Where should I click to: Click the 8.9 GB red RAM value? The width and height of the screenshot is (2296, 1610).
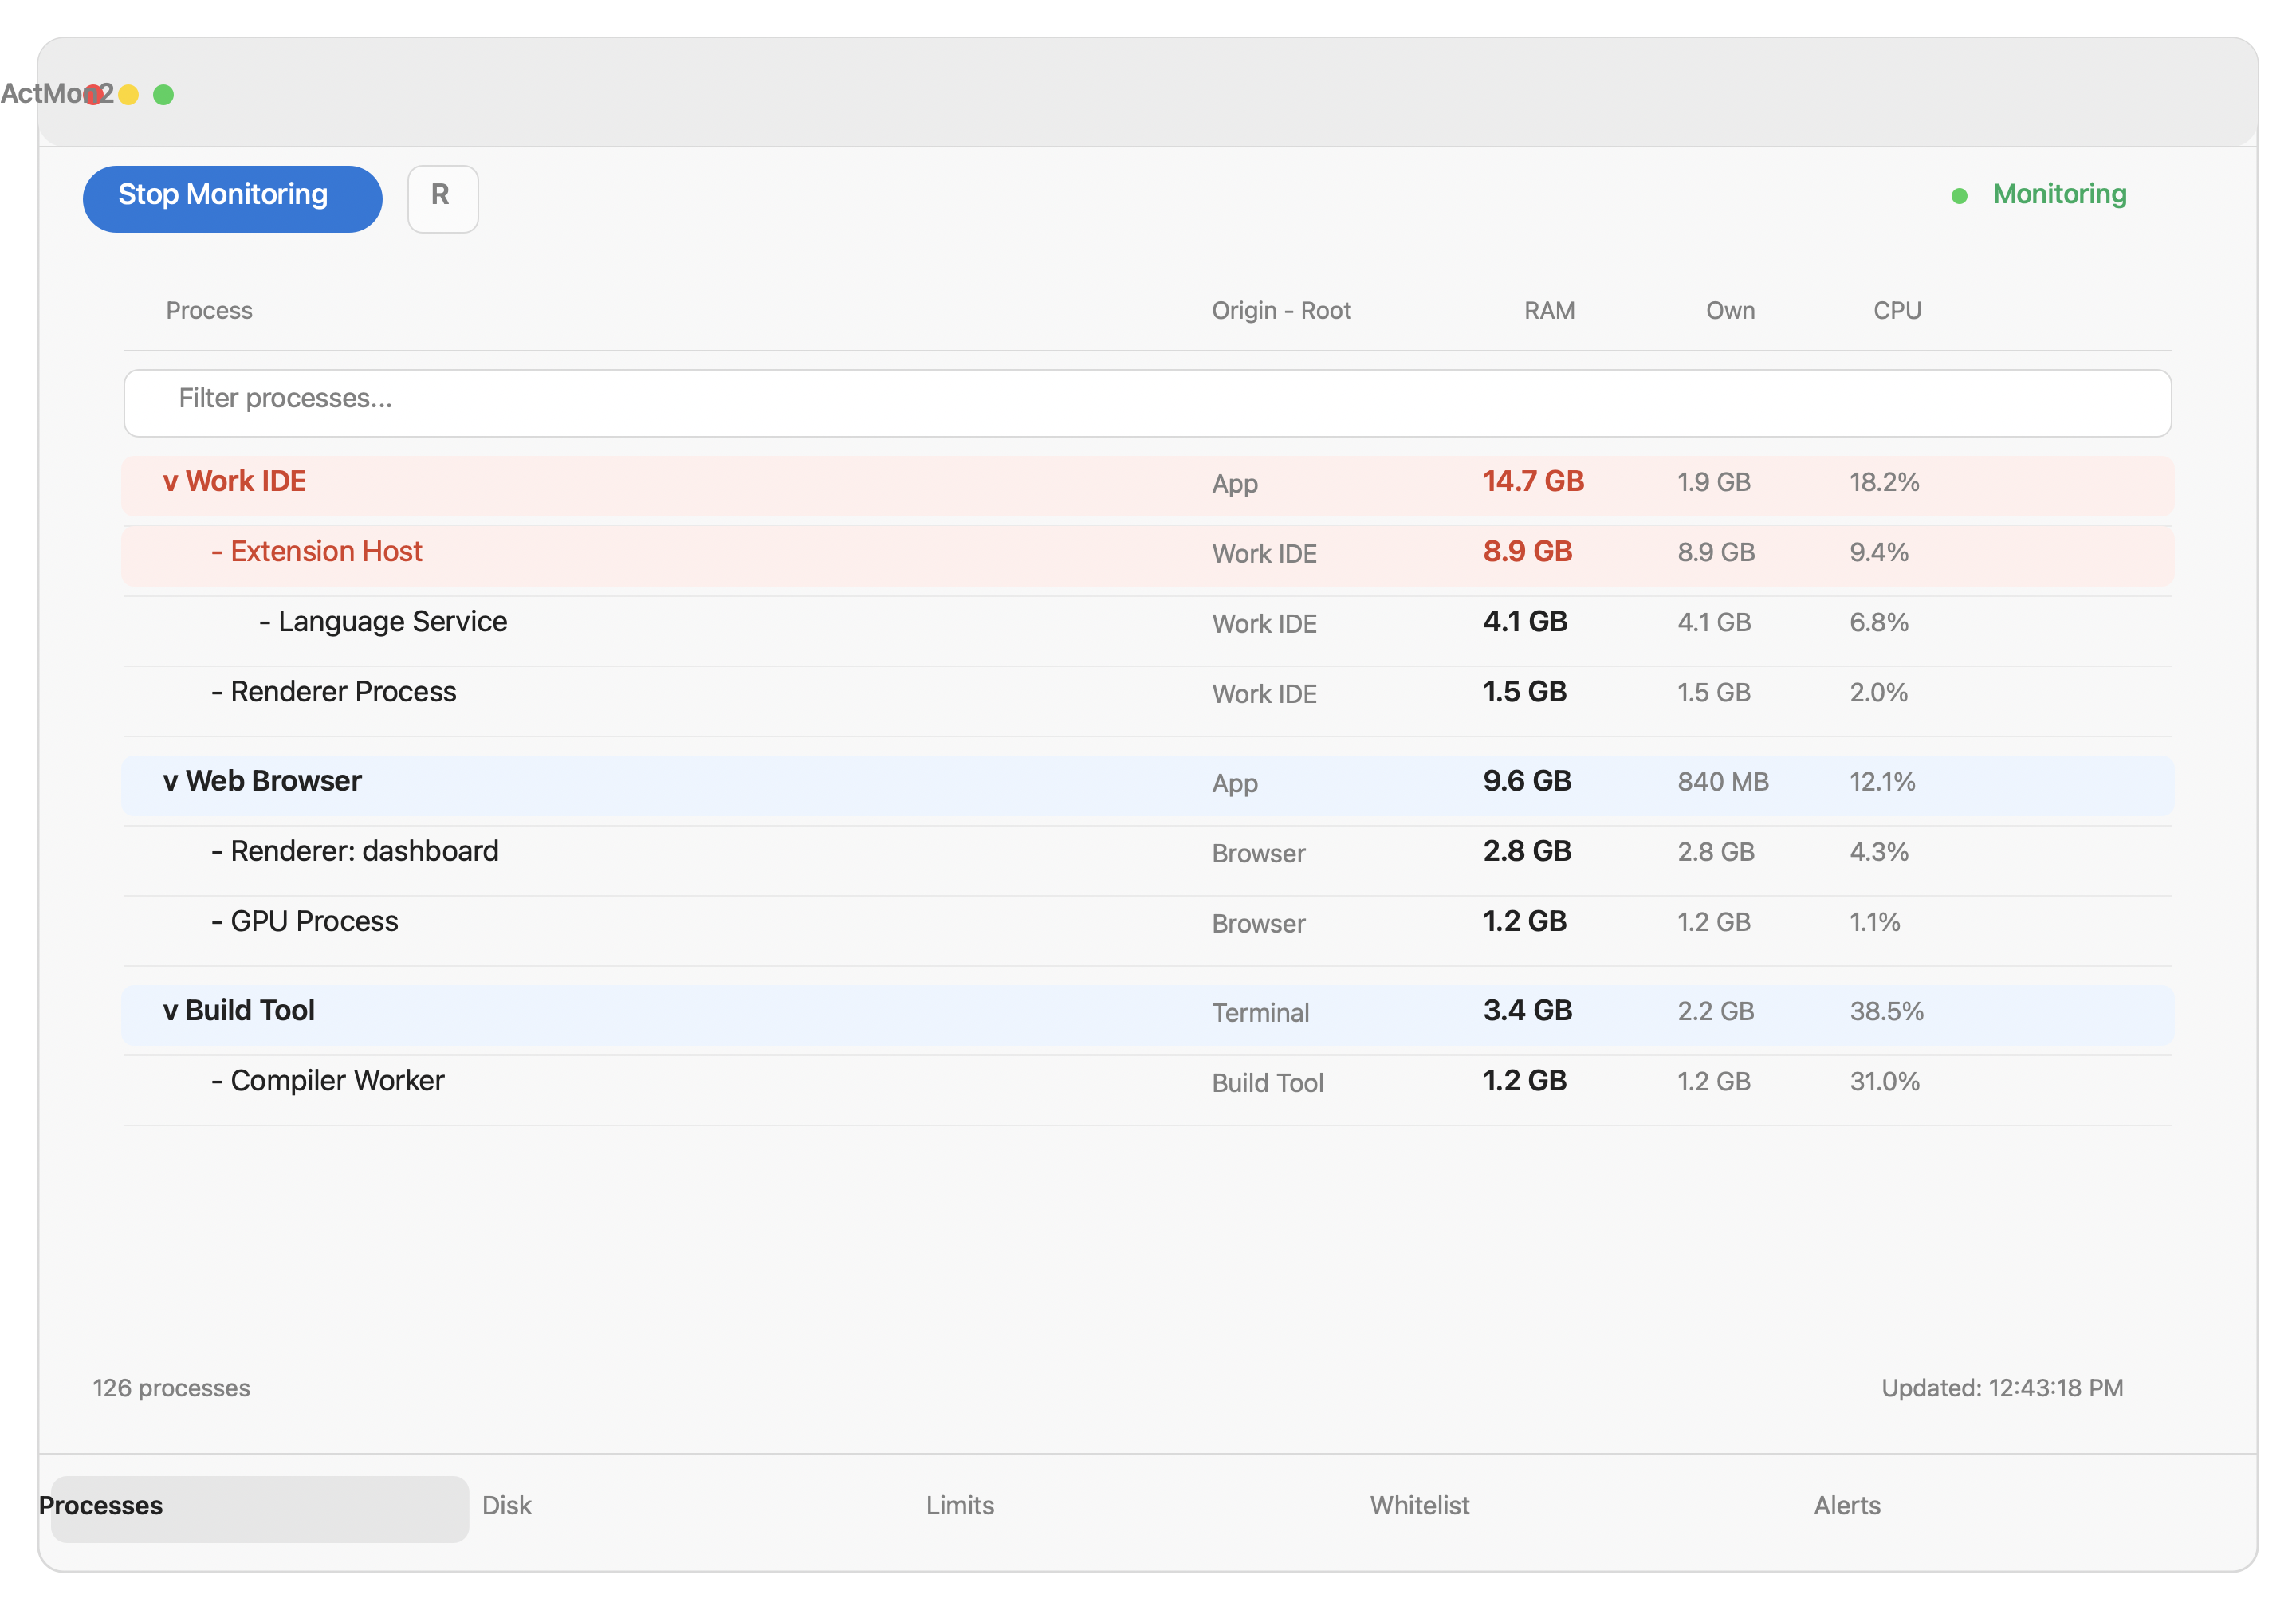click(x=1527, y=552)
